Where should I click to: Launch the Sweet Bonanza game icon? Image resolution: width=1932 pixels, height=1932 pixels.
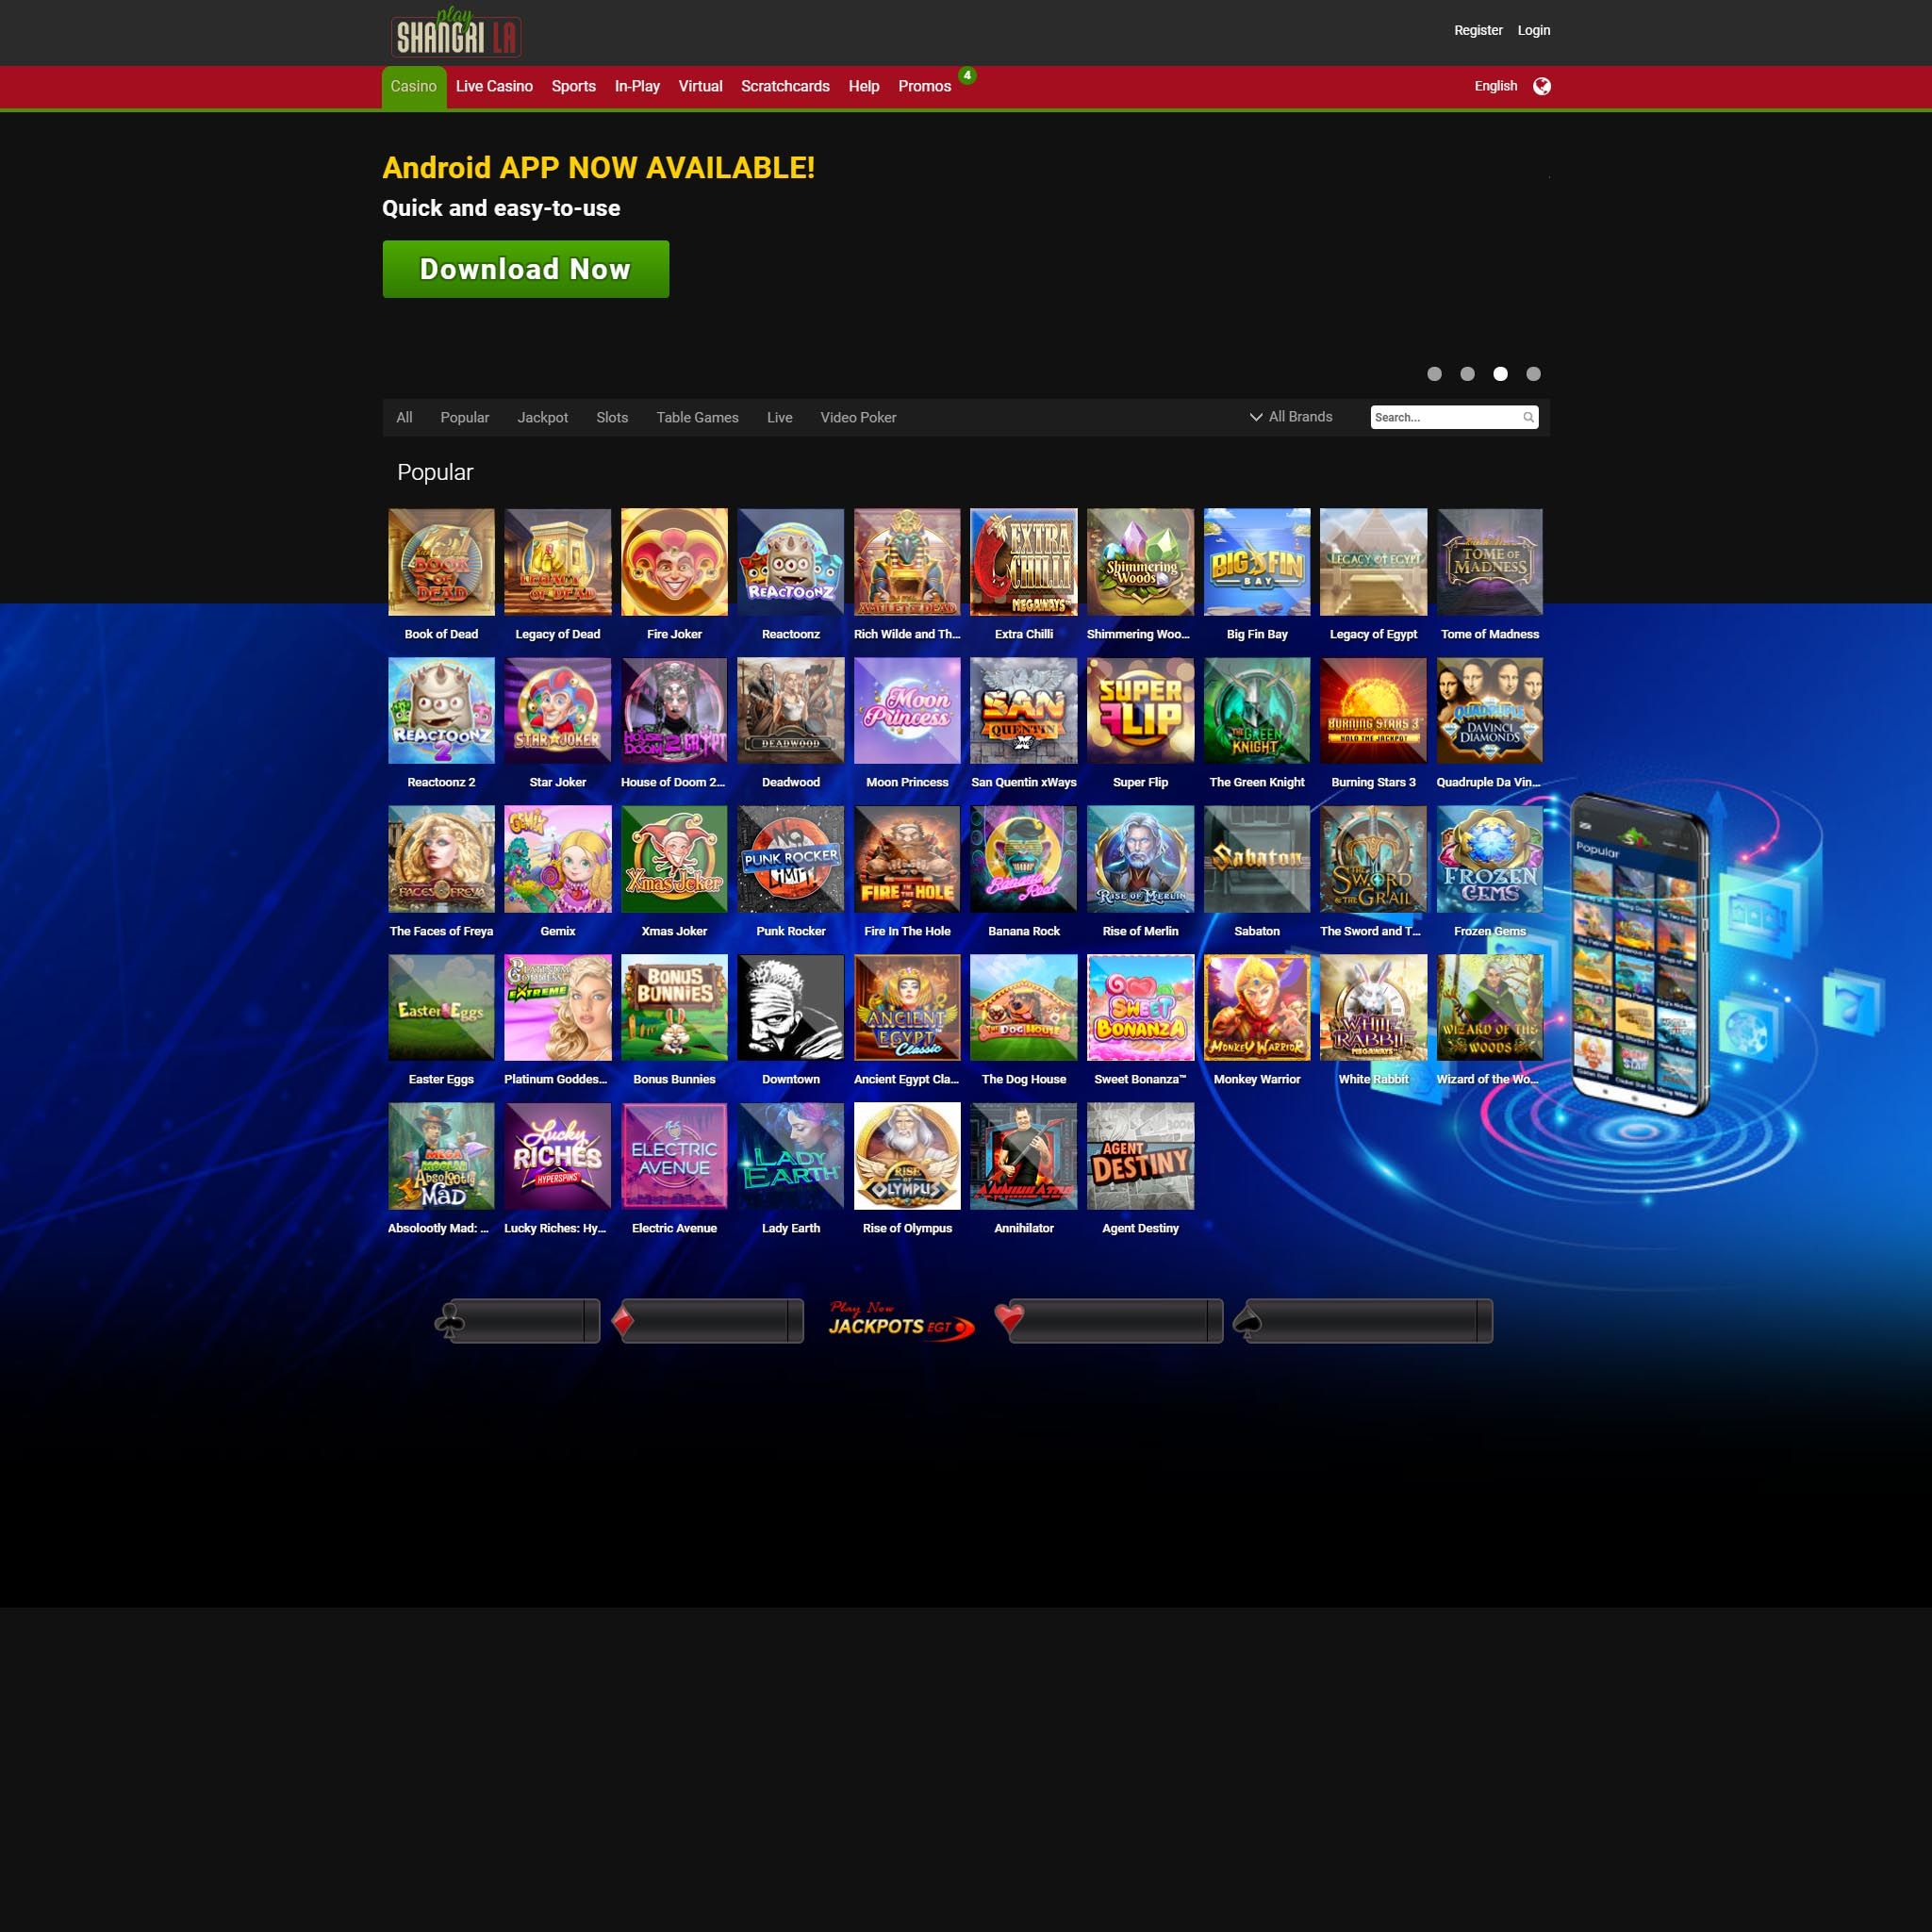pos(1140,1006)
